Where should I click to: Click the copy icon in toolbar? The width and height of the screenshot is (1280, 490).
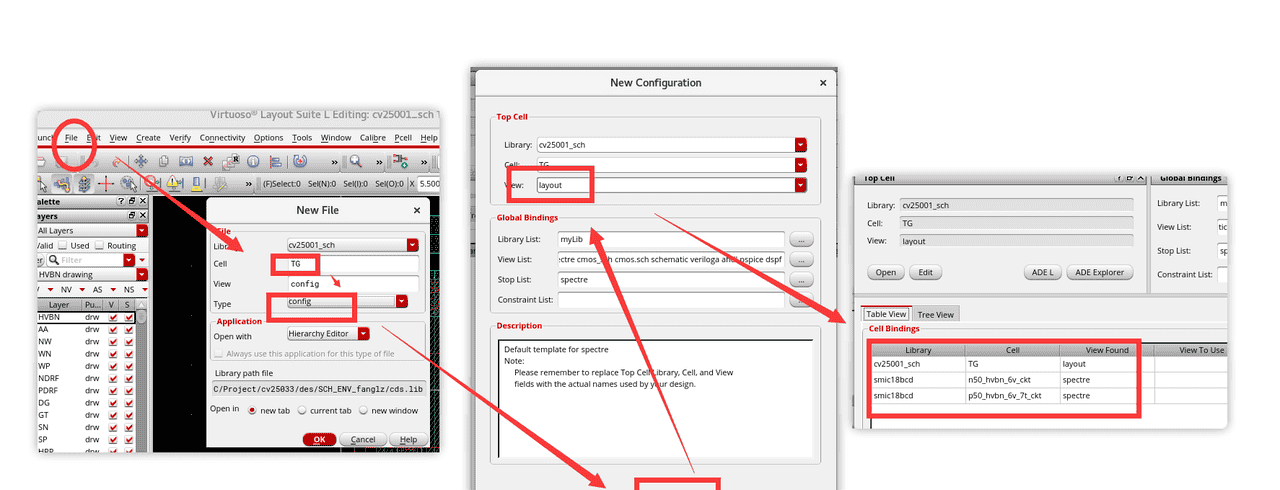point(163,161)
